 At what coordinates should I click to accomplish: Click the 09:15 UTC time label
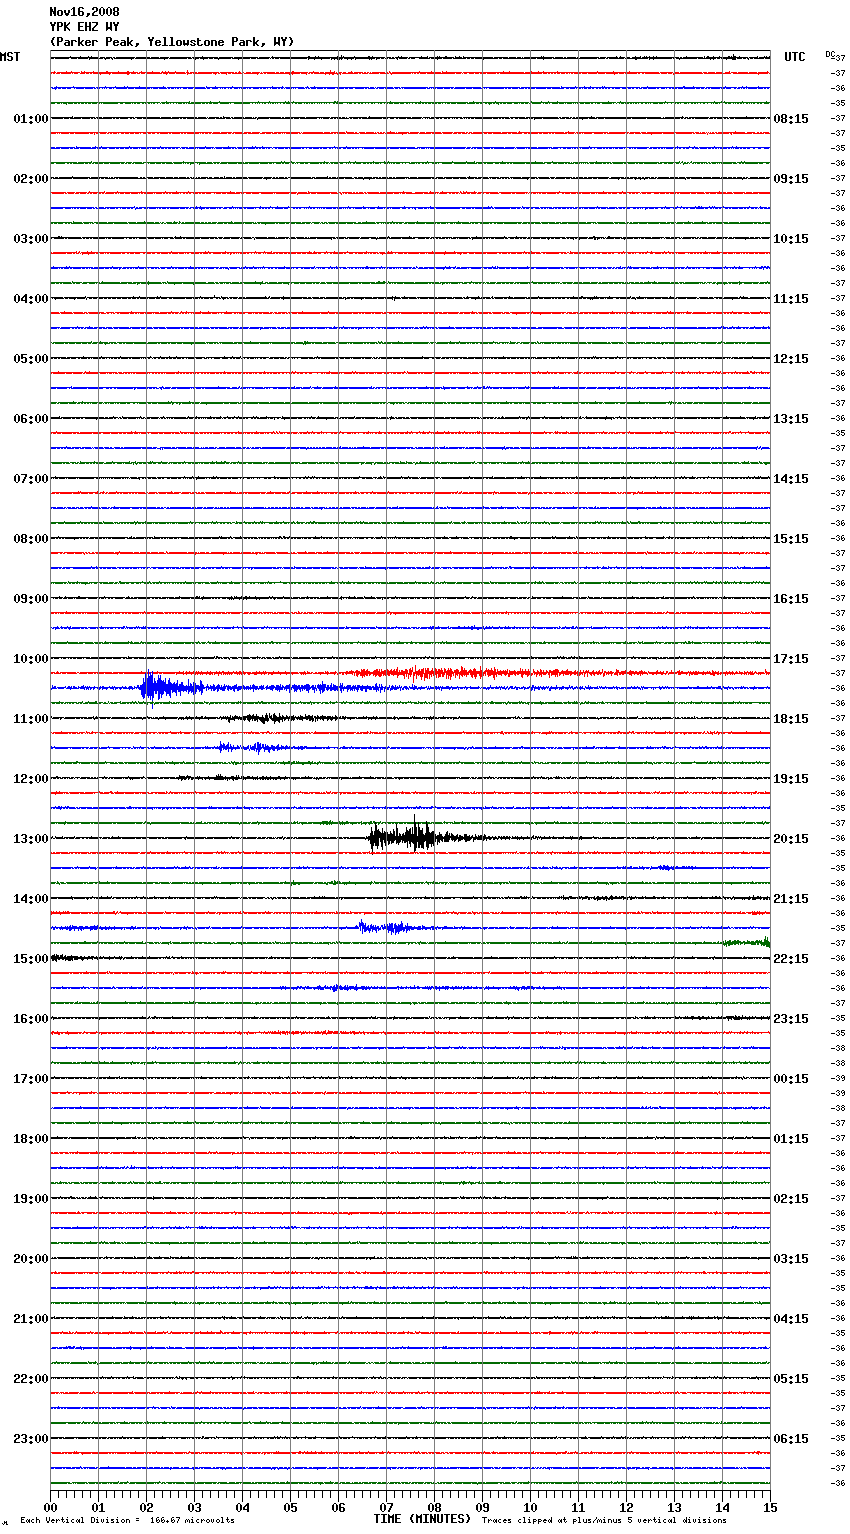coord(791,179)
